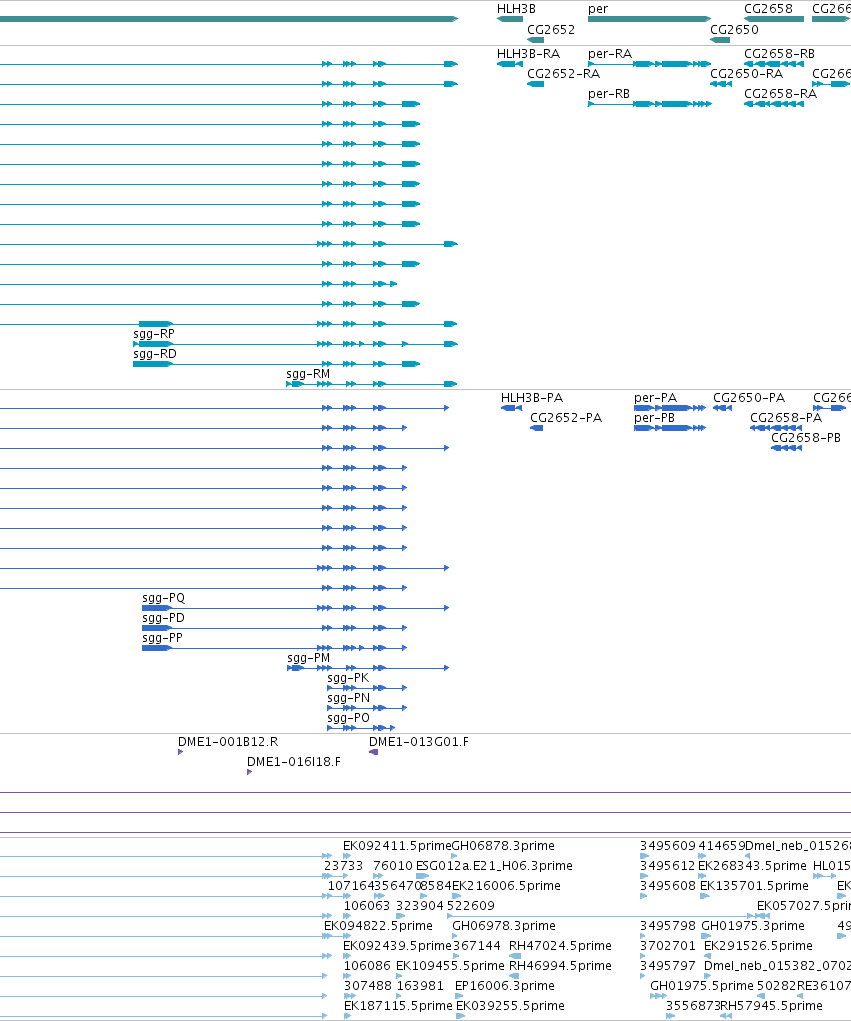Select the per gene bar in top track

pos(649,19)
